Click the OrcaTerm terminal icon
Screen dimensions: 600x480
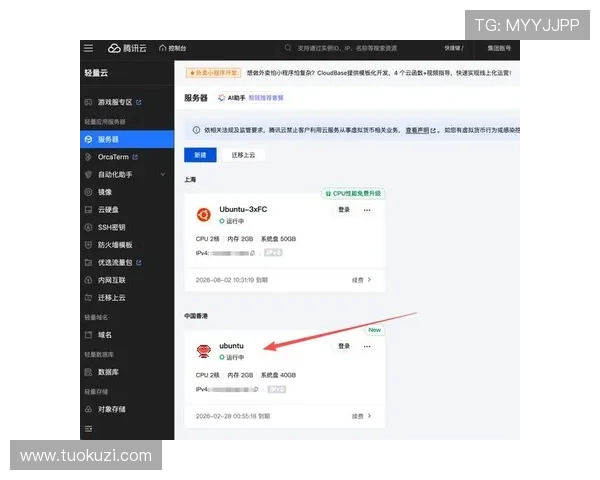[88, 157]
